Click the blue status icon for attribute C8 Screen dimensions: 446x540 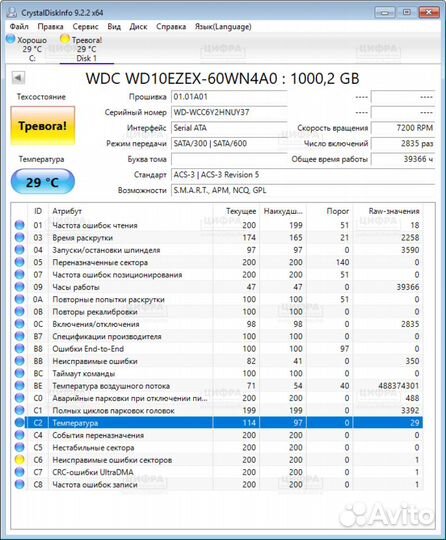[20, 484]
